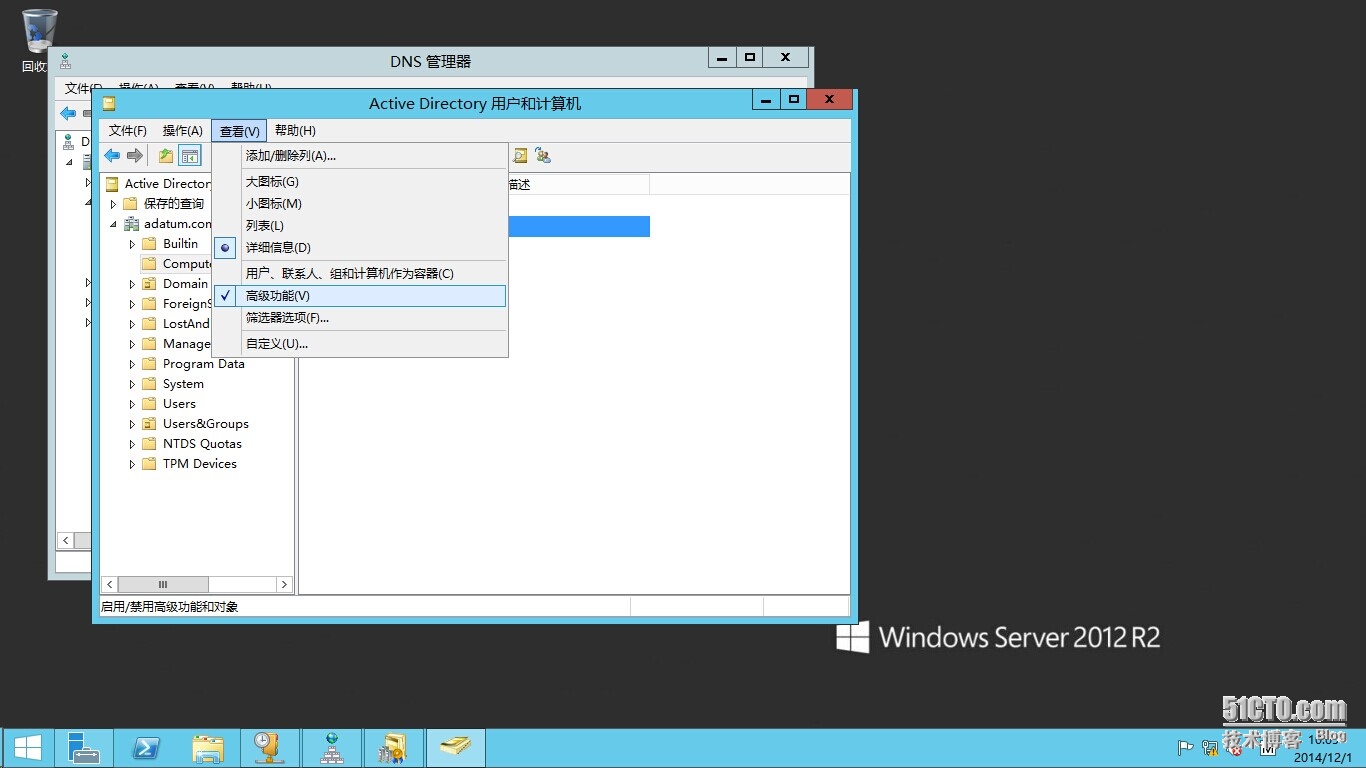The height and width of the screenshot is (768, 1366).
Task: Open 筛选器选项(F)... from the View menu
Action: (360, 318)
